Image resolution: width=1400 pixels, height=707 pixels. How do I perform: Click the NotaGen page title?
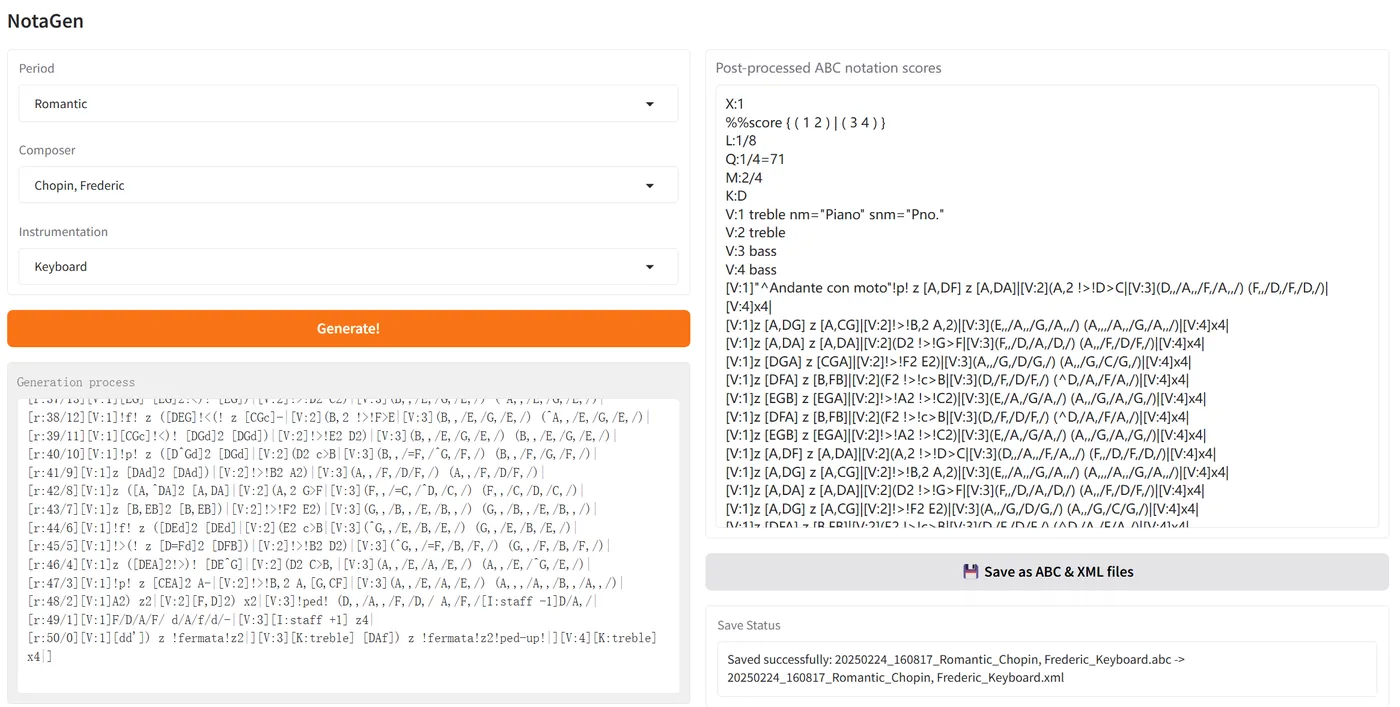pos(45,21)
